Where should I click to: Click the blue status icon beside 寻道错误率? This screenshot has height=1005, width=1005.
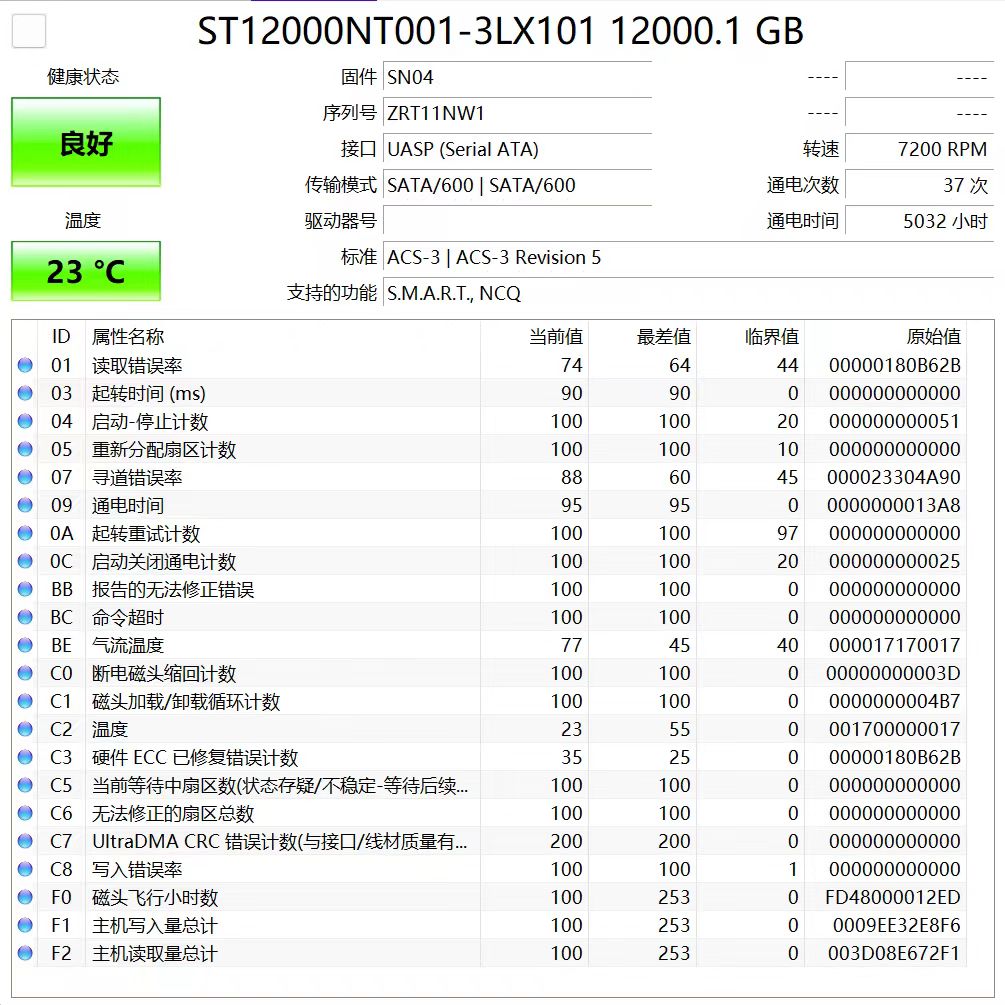[24, 477]
